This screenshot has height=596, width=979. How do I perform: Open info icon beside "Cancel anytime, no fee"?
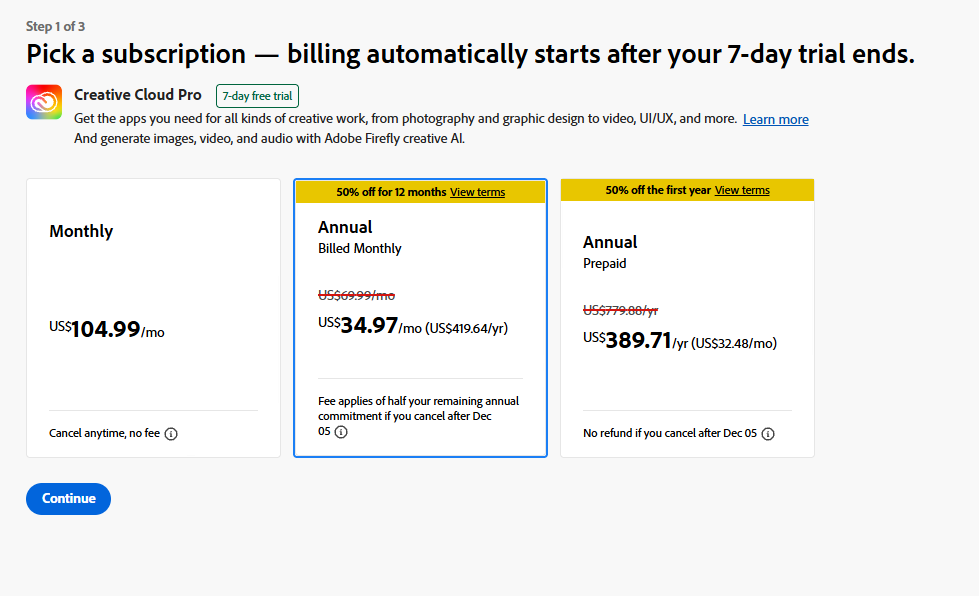(171, 434)
